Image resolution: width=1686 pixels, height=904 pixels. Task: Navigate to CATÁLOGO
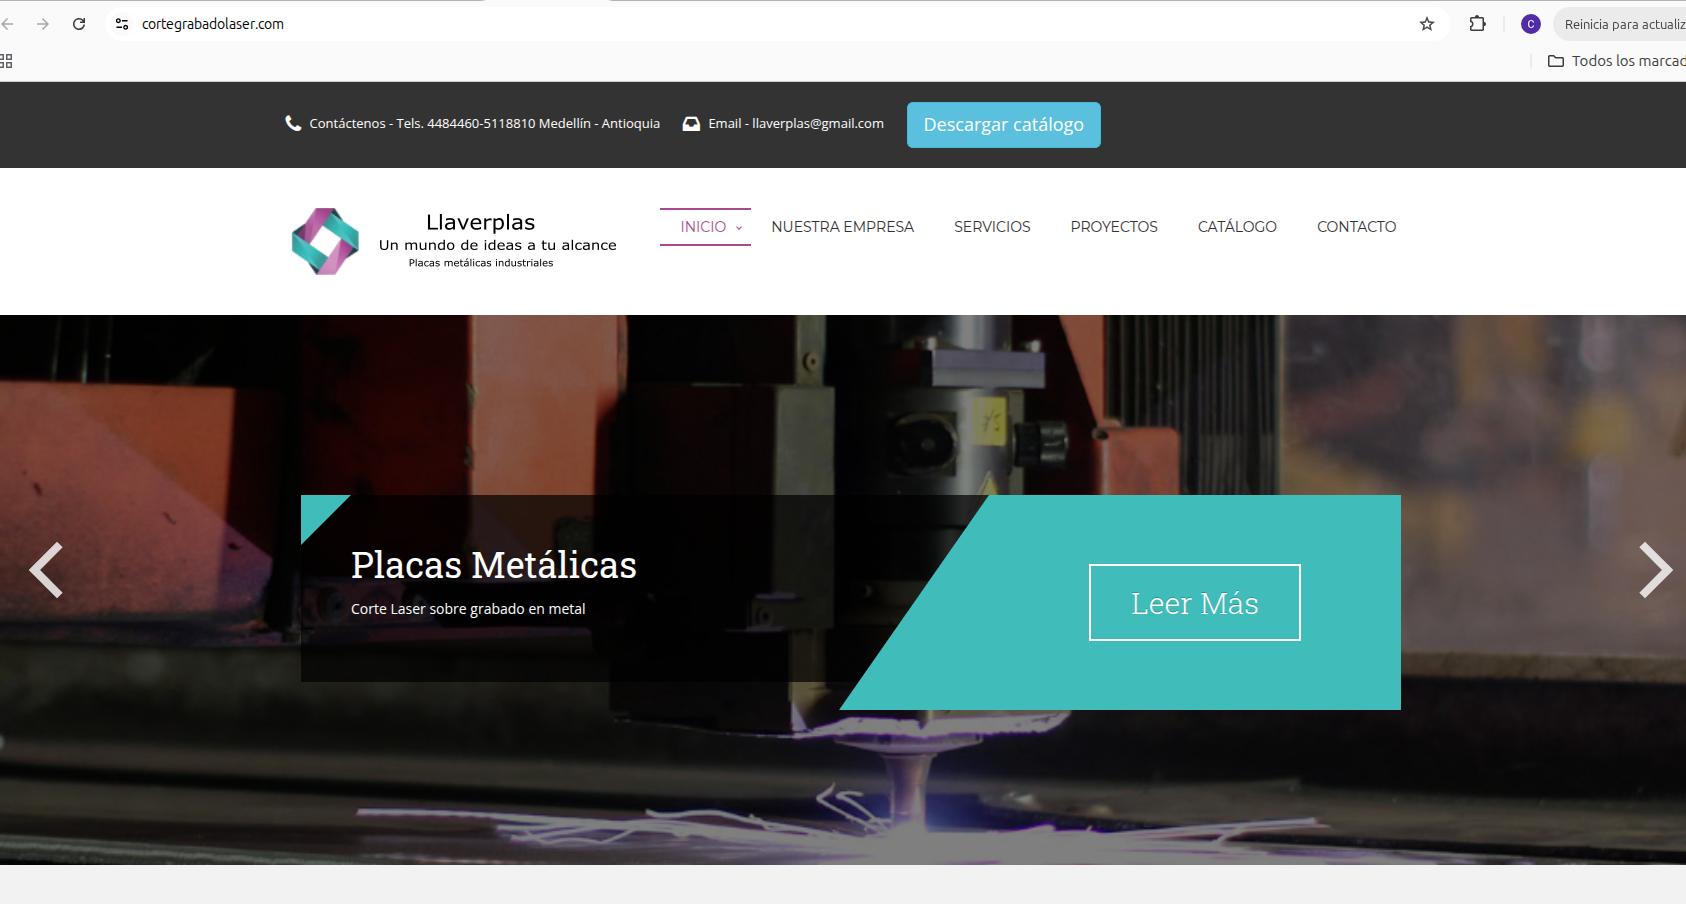pos(1237,227)
